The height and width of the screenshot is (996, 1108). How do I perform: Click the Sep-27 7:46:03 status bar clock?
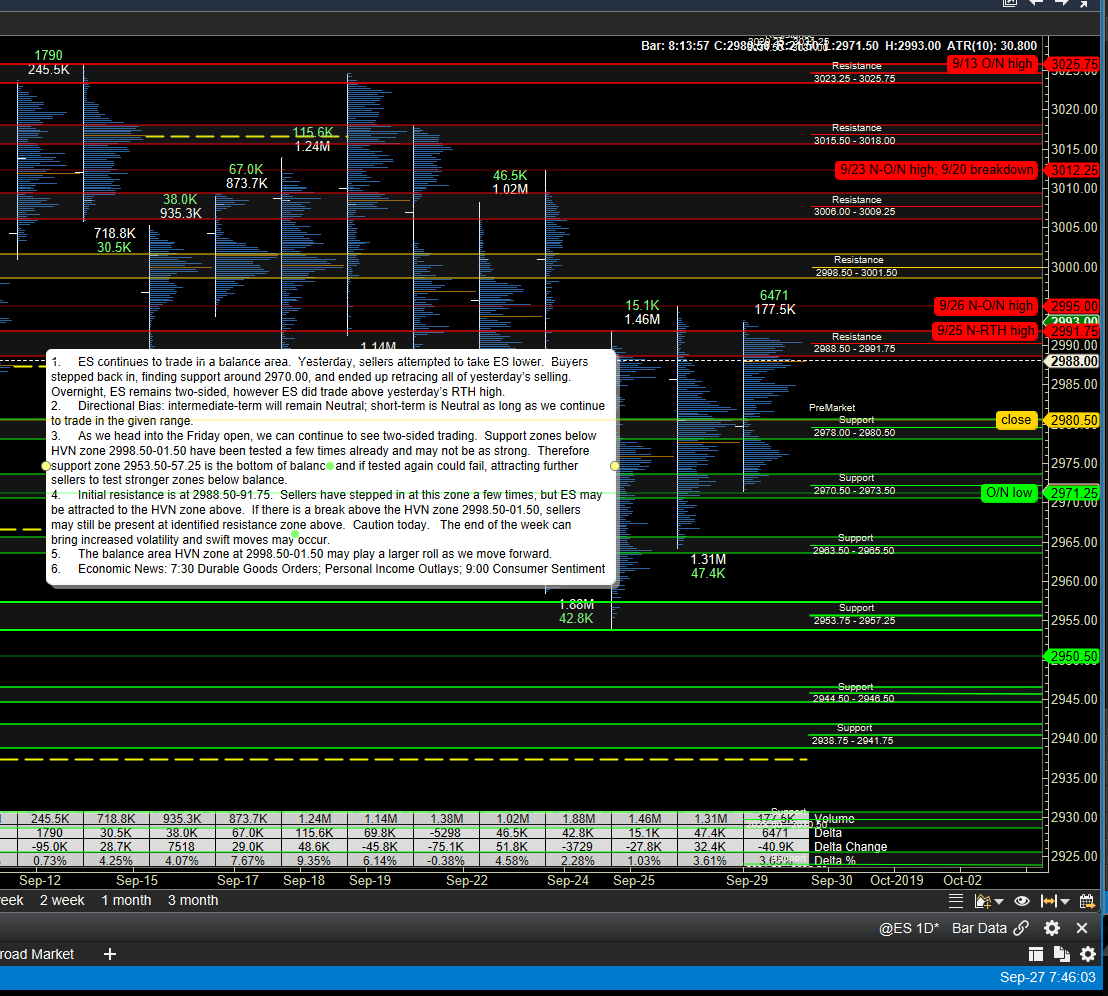pyautogui.click(x=1047, y=978)
